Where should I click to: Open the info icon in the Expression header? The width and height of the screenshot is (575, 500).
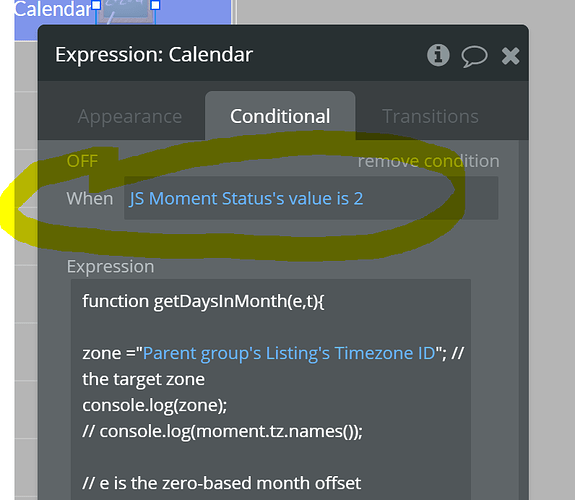coord(438,55)
